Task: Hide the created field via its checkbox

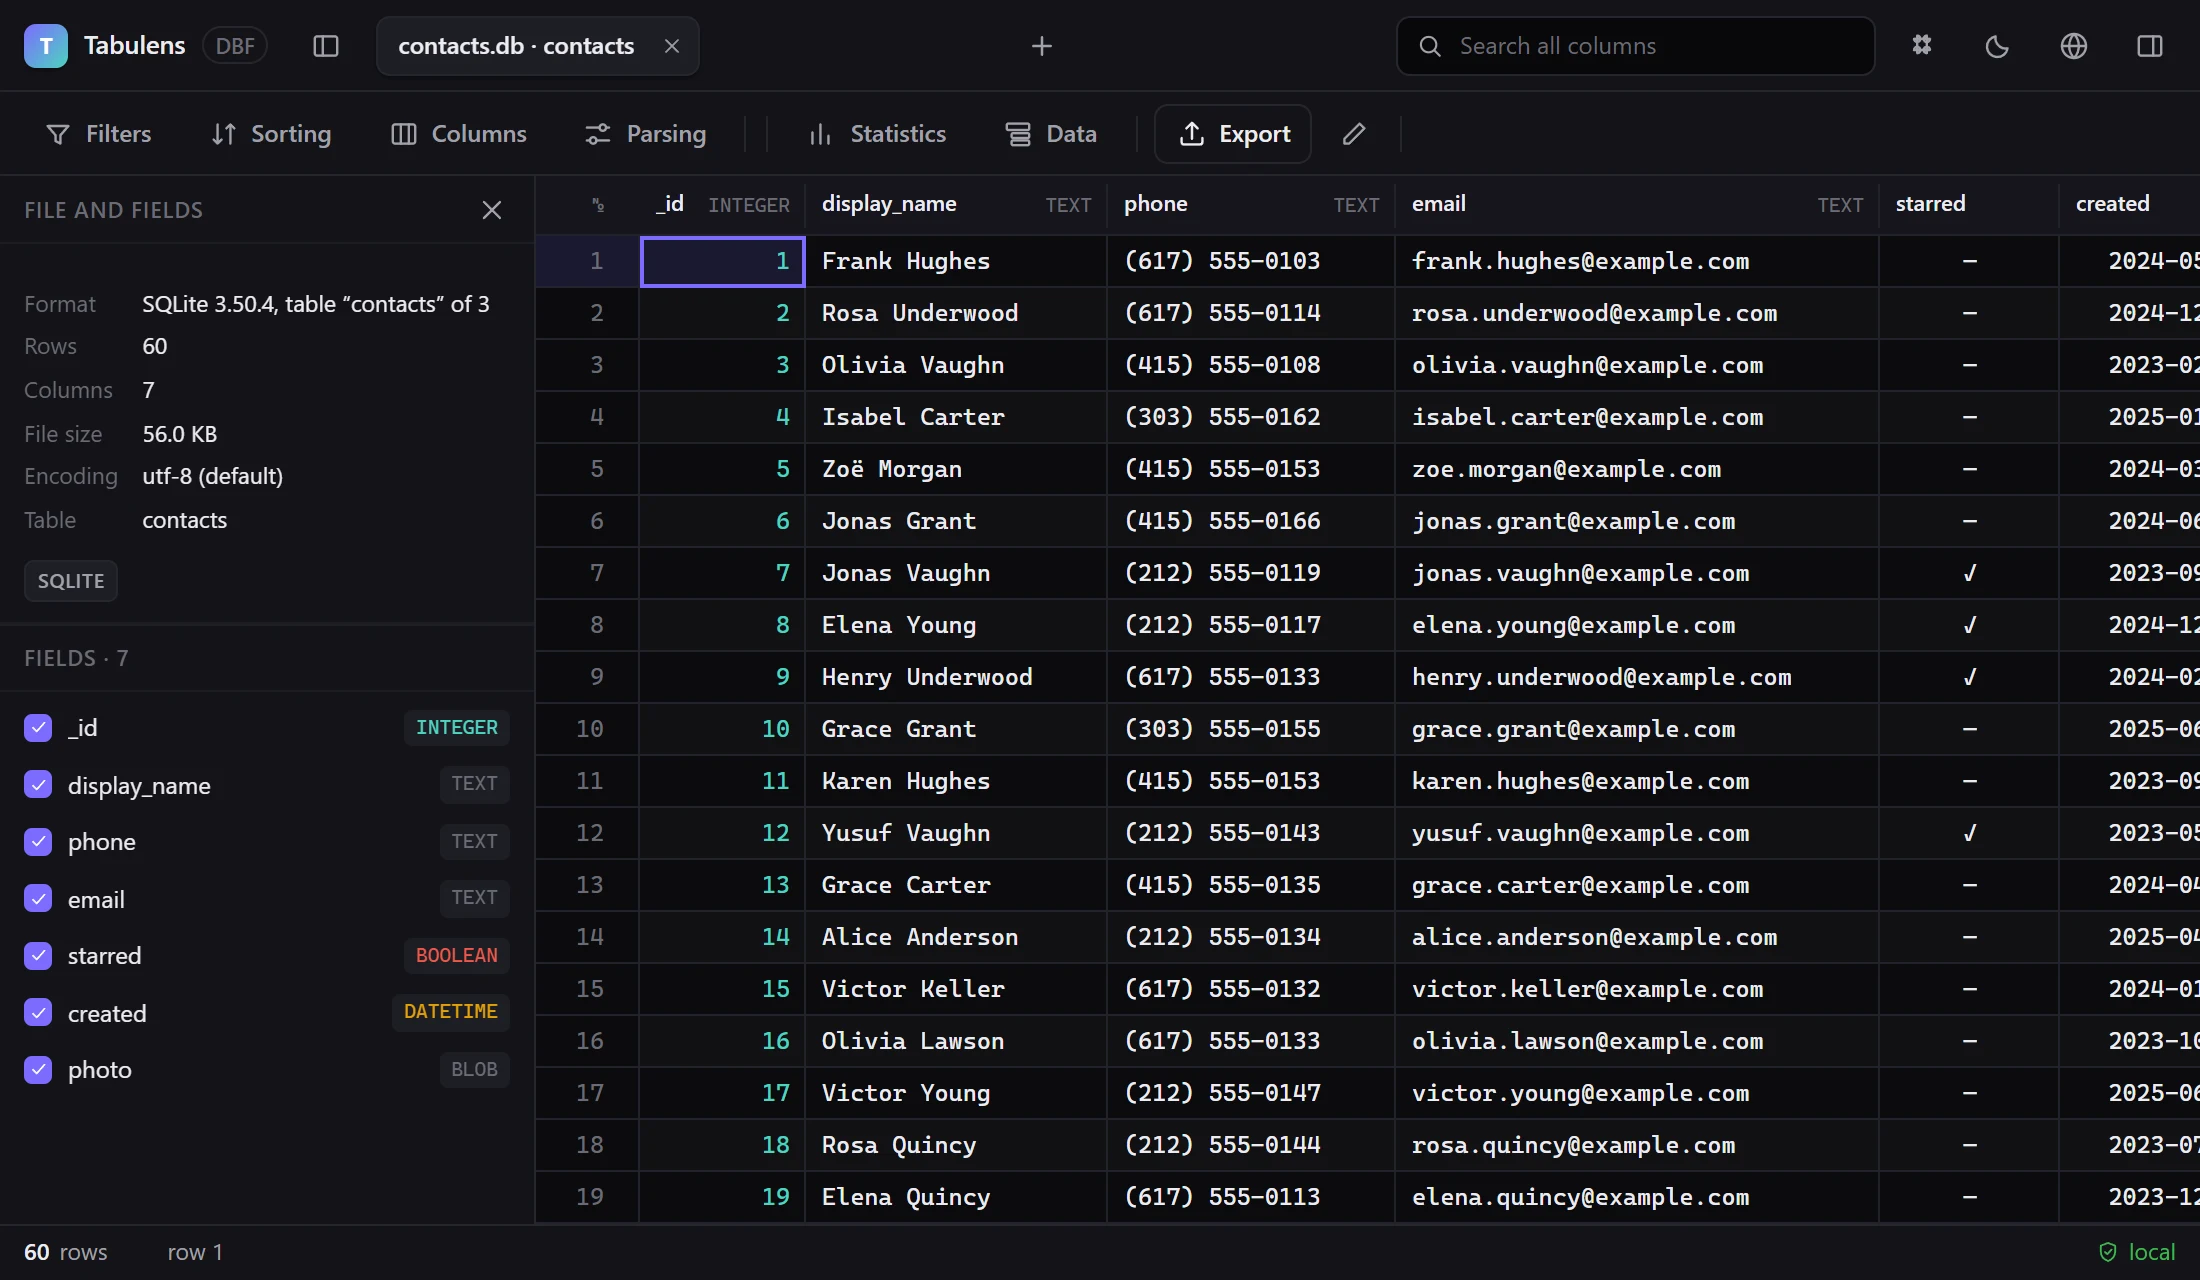Action: (x=38, y=1013)
